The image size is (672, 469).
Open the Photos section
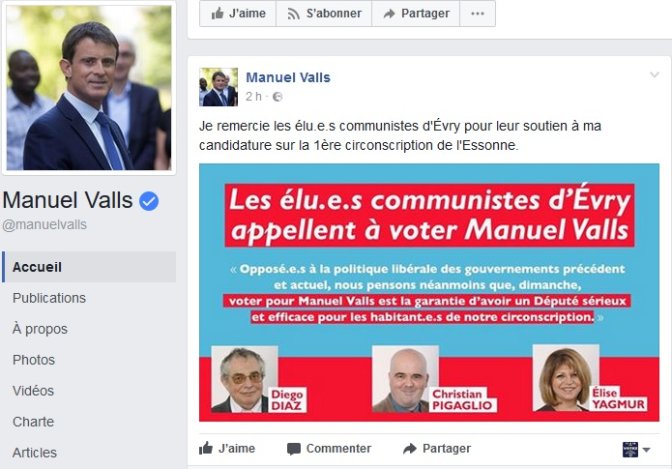[x=33, y=360]
